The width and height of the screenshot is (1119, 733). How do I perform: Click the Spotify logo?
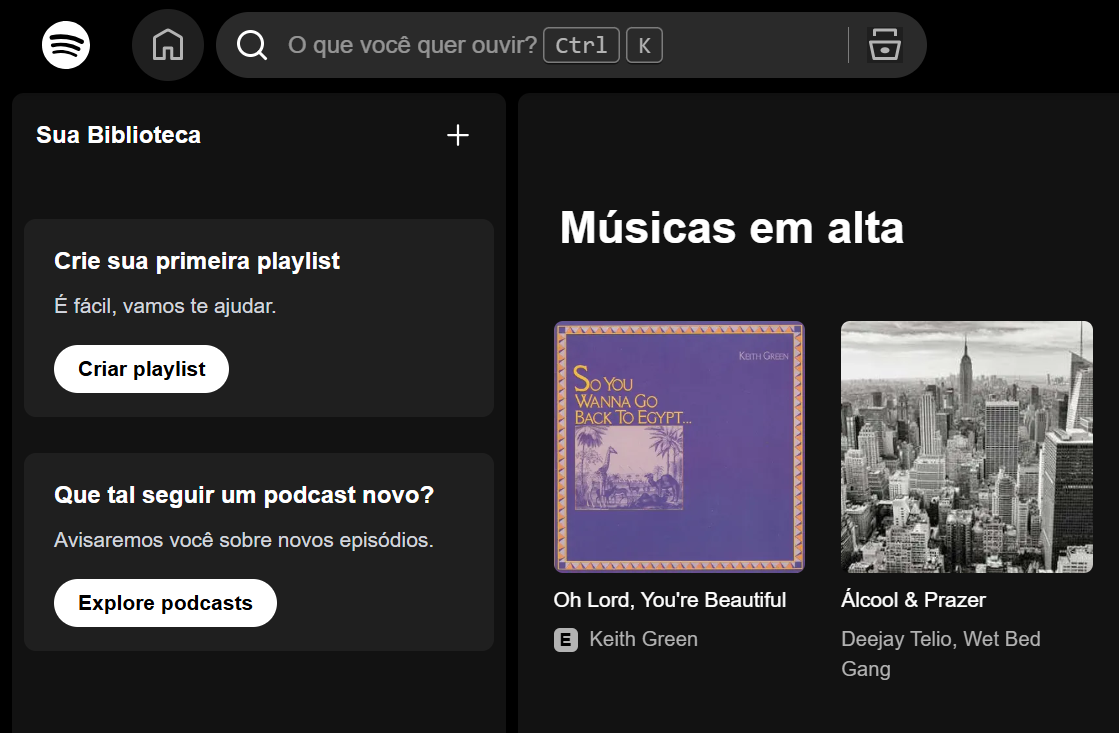coord(66,45)
